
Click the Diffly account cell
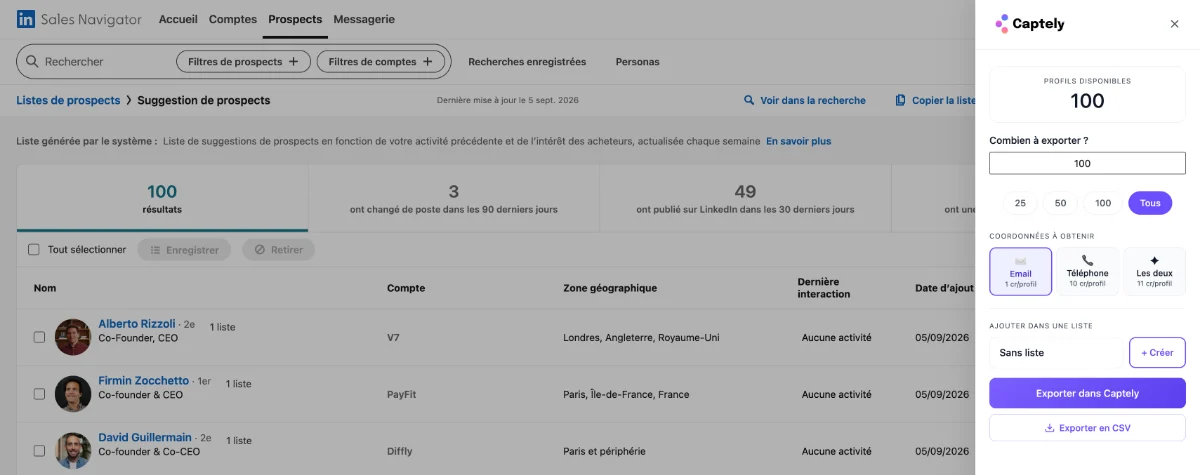pyautogui.click(x=400, y=451)
